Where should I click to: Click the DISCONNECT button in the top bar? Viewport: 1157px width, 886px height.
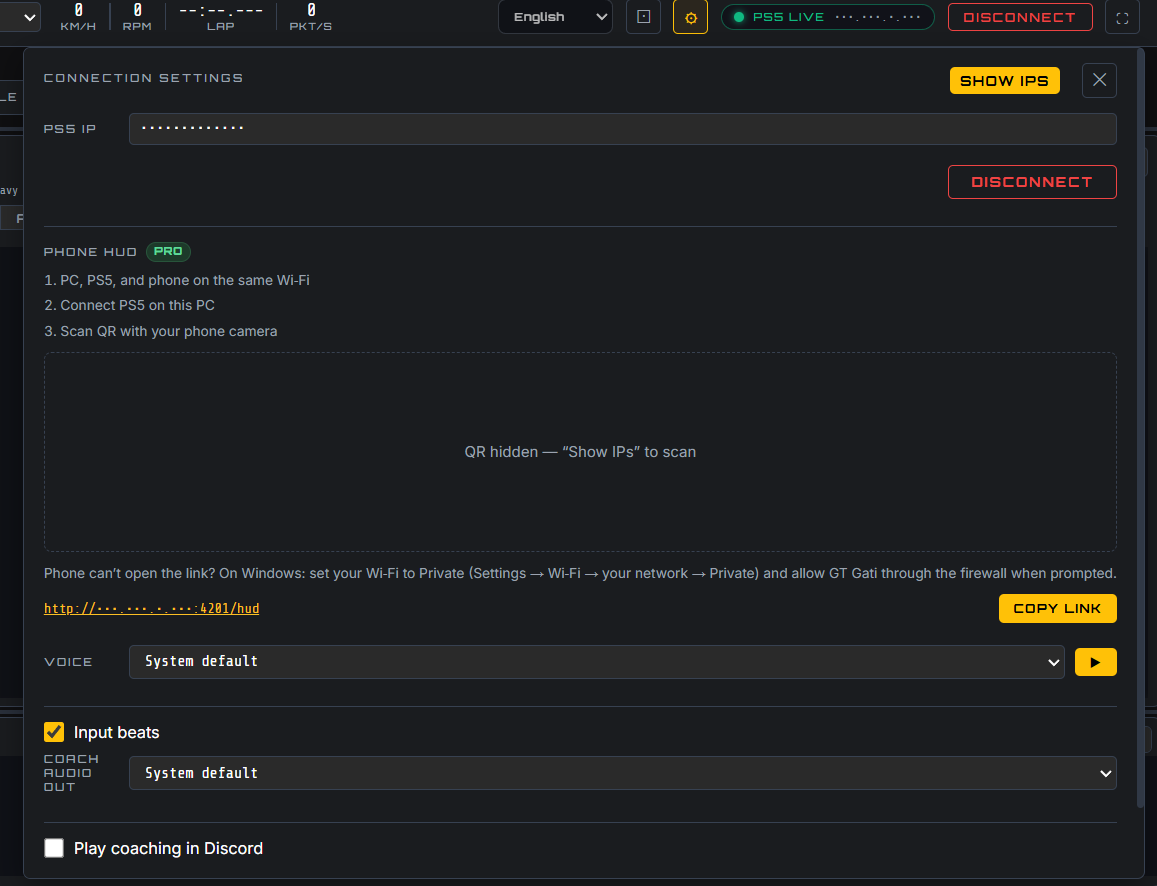pos(1020,17)
